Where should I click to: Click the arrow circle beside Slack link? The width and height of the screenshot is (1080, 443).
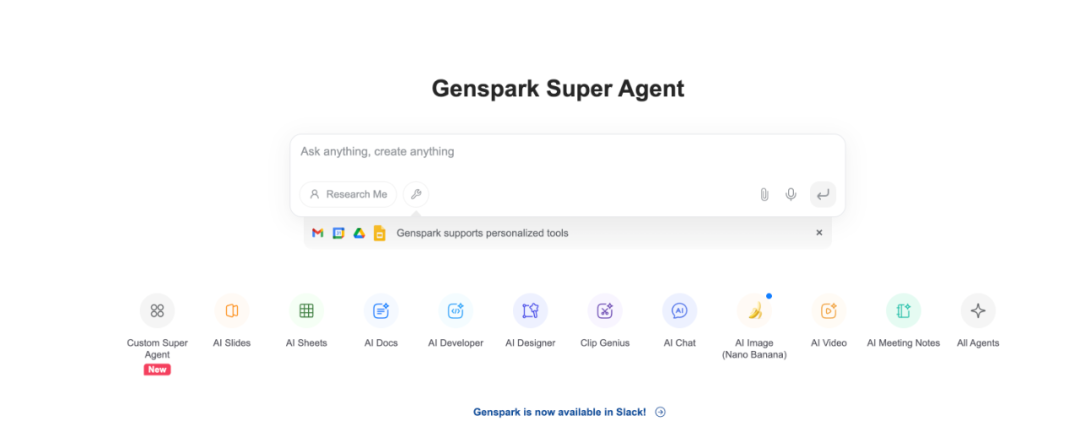(x=661, y=412)
